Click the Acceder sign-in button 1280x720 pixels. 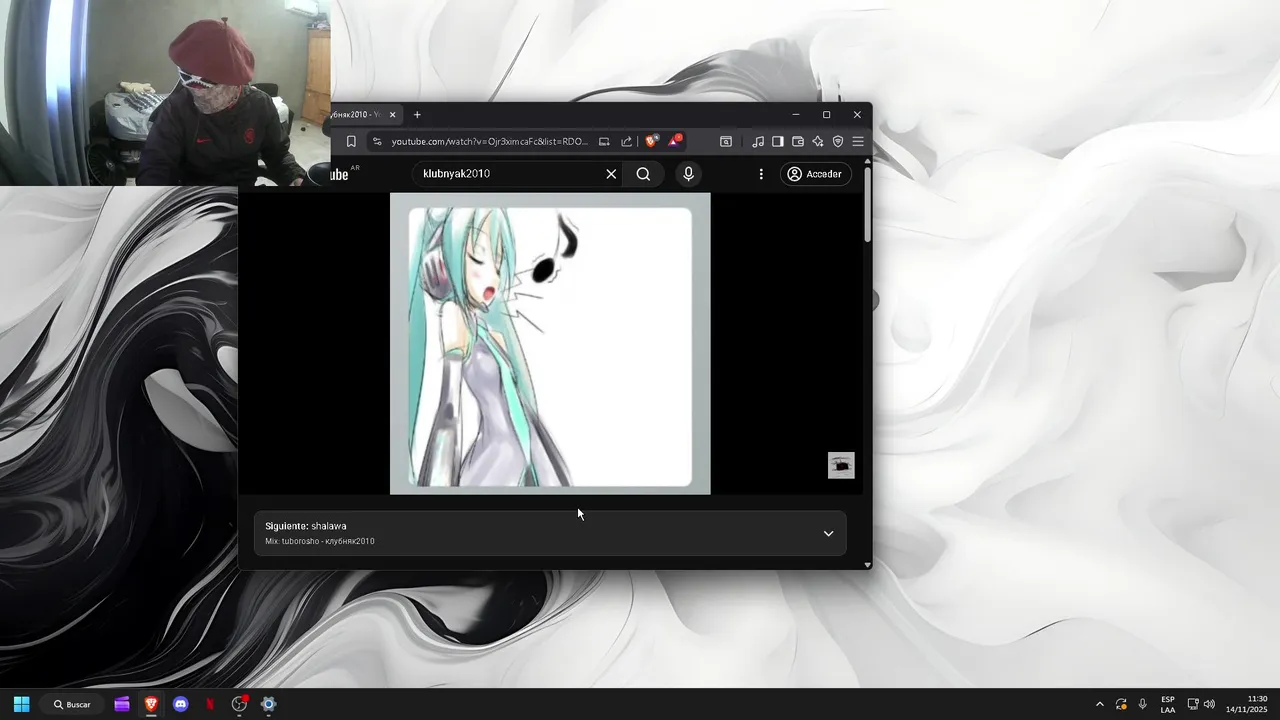click(816, 174)
